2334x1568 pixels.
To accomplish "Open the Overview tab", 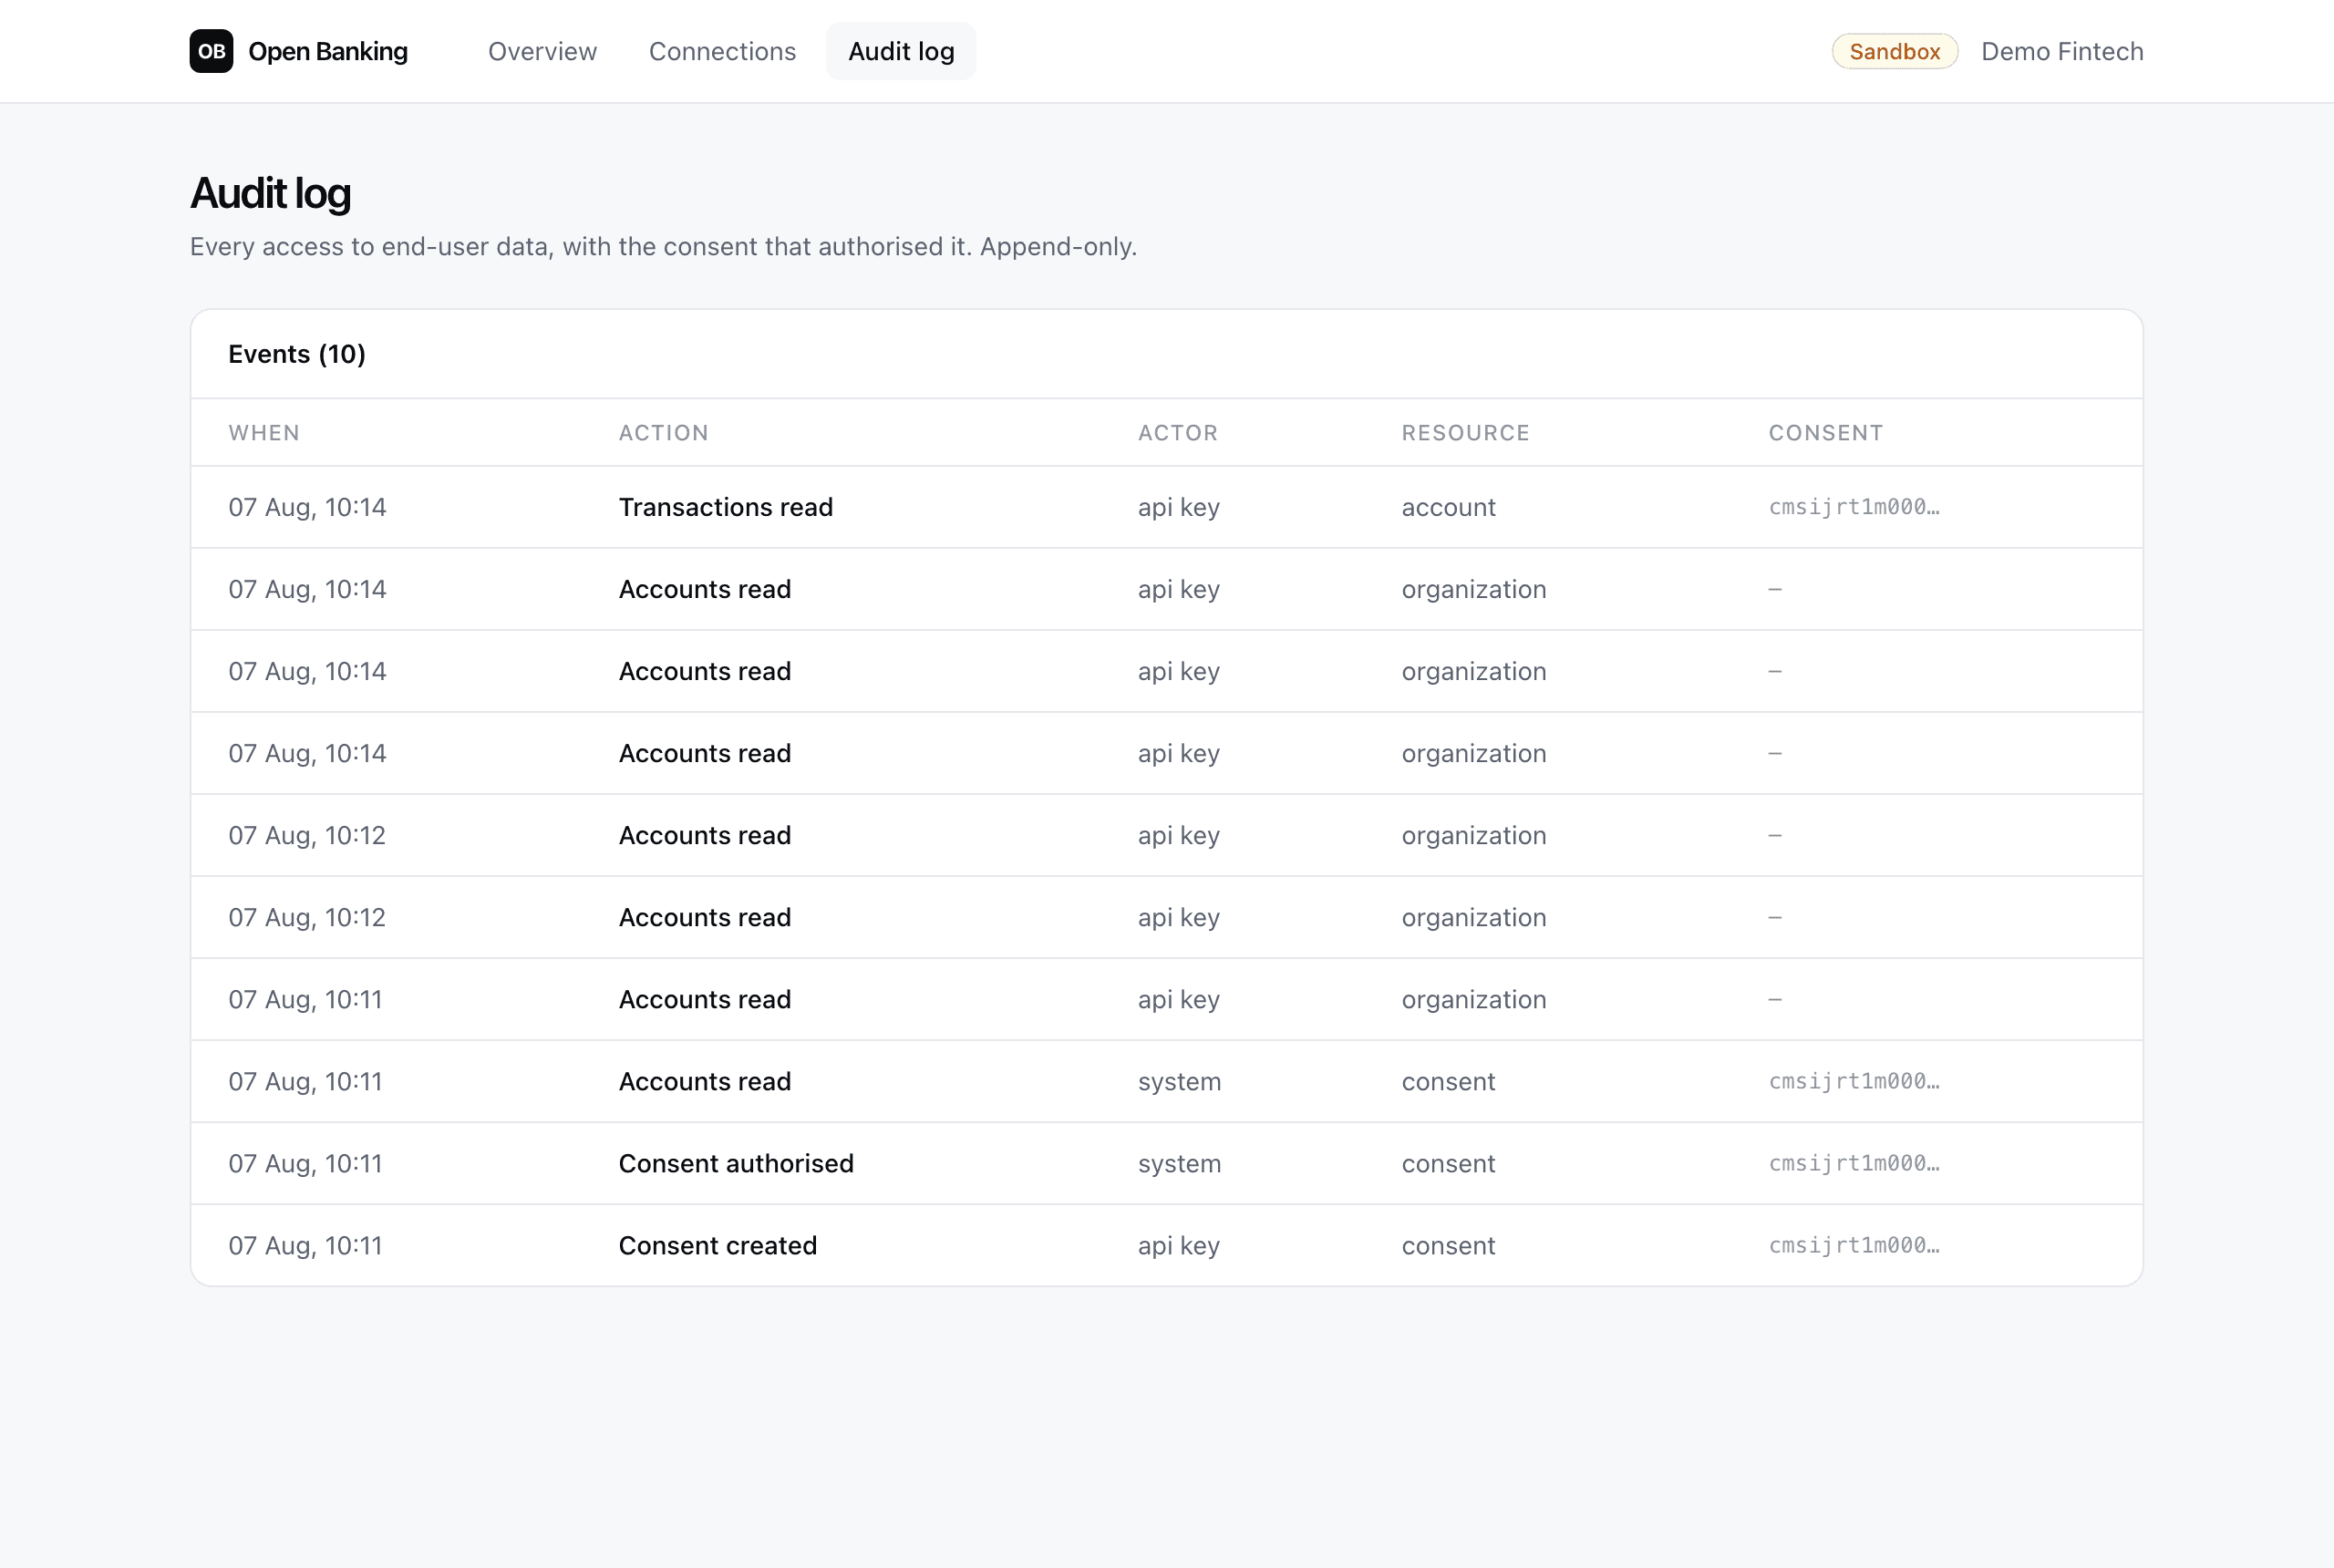I will [542, 51].
